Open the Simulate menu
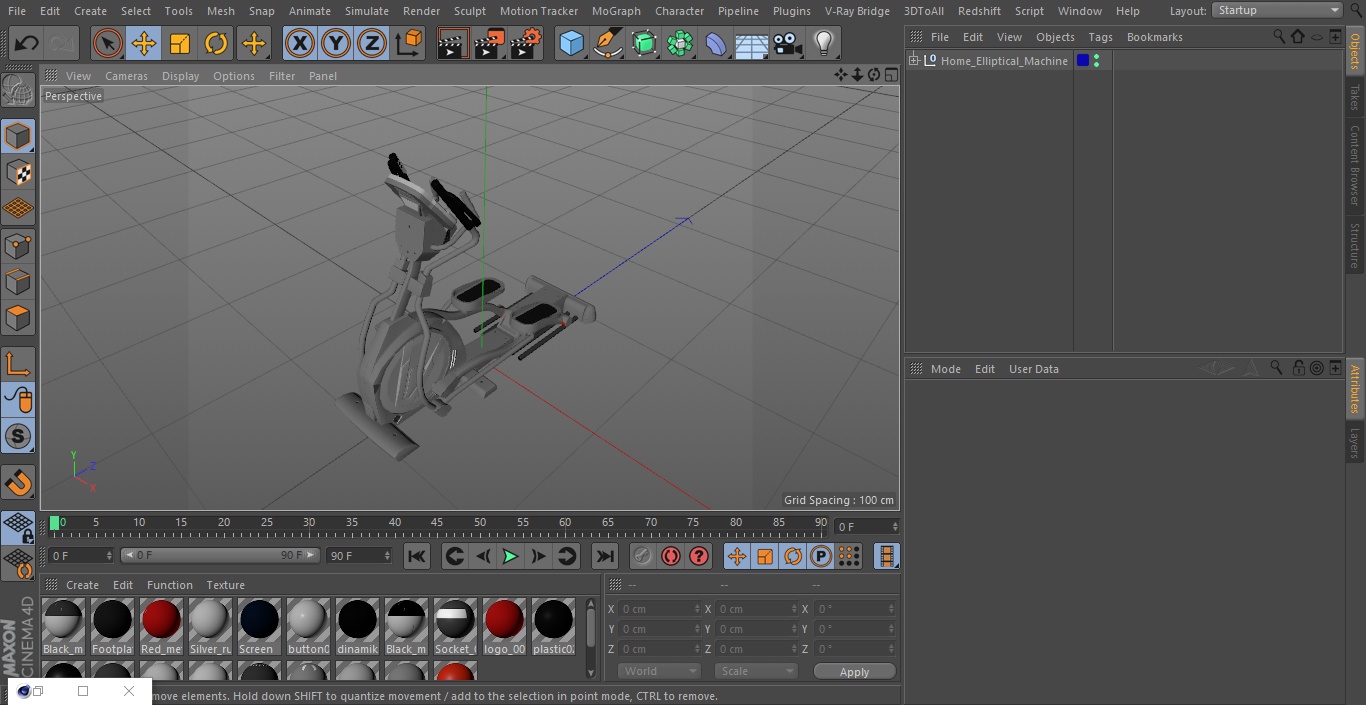Image resolution: width=1366 pixels, height=705 pixels. (x=367, y=11)
